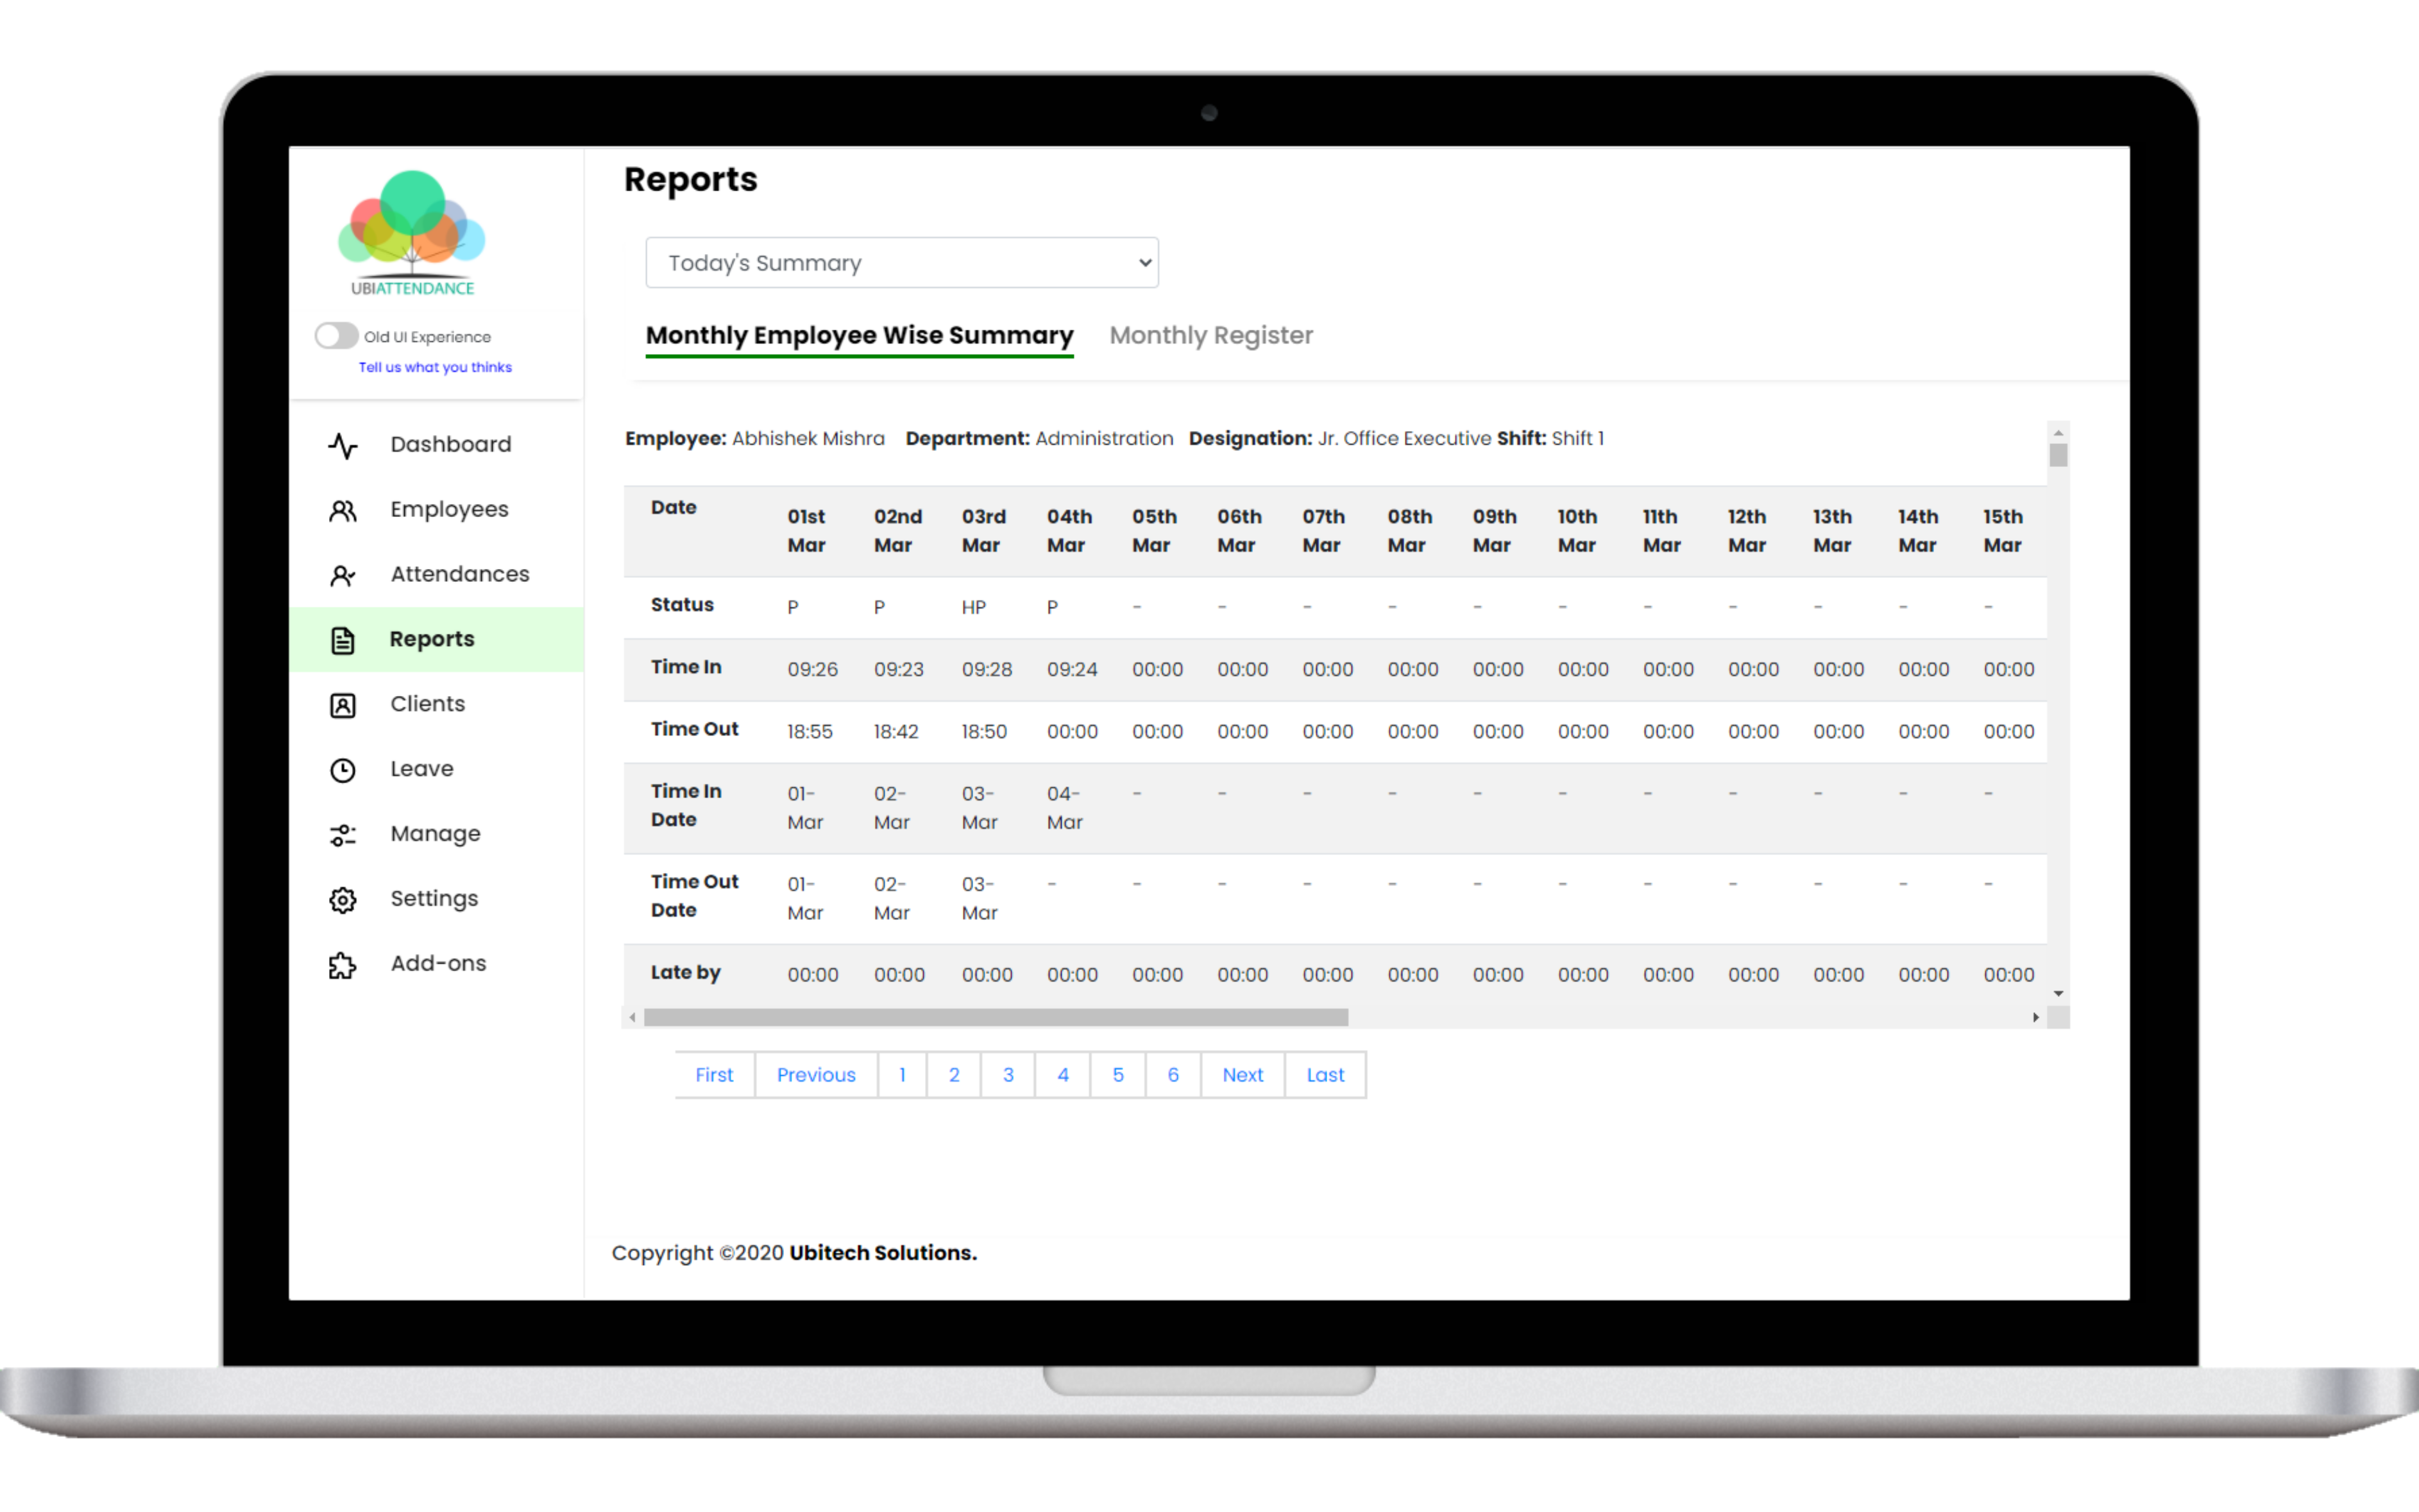Screen dimensions: 2419x1512
Task: Click the 'Tell us what you thinks' link
Action: [435, 367]
